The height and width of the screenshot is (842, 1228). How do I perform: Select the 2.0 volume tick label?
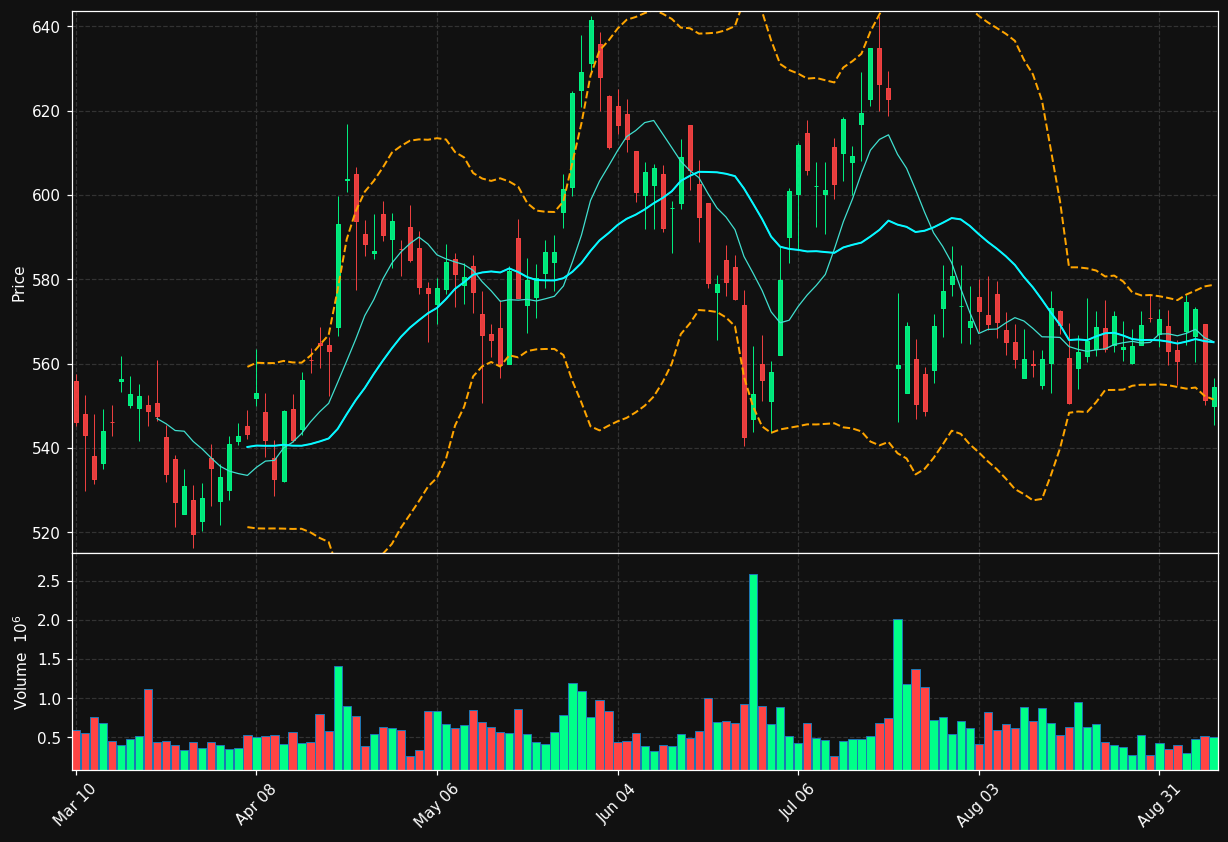pyautogui.click(x=51, y=620)
